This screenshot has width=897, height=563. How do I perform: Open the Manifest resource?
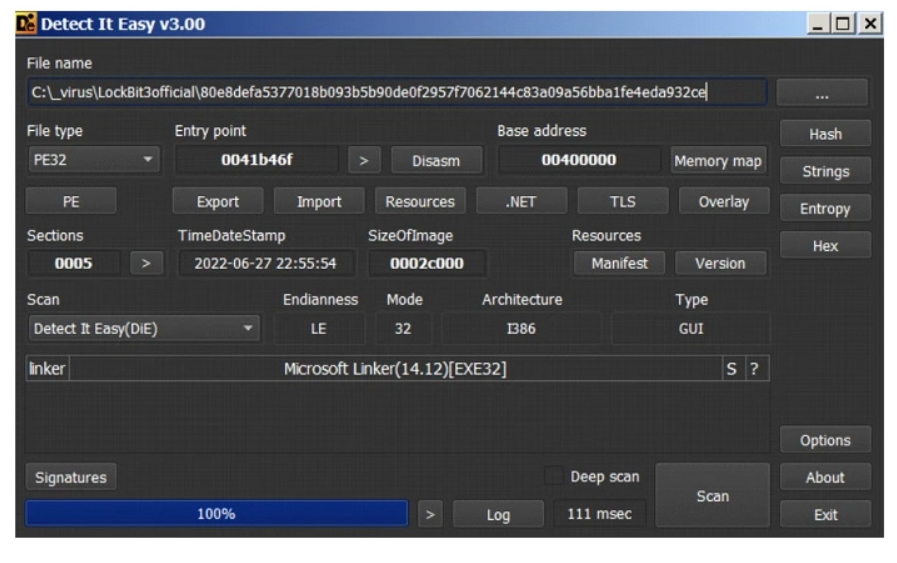[x=620, y=263]
